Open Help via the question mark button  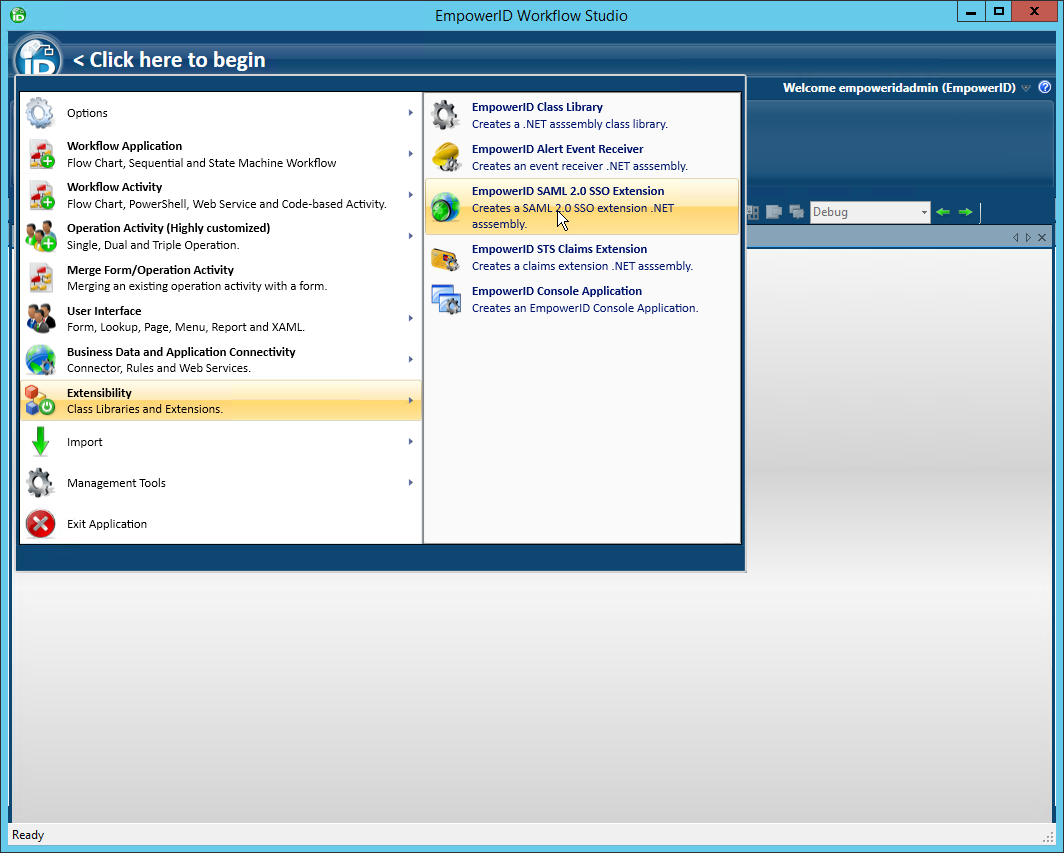coord(1045,87)
